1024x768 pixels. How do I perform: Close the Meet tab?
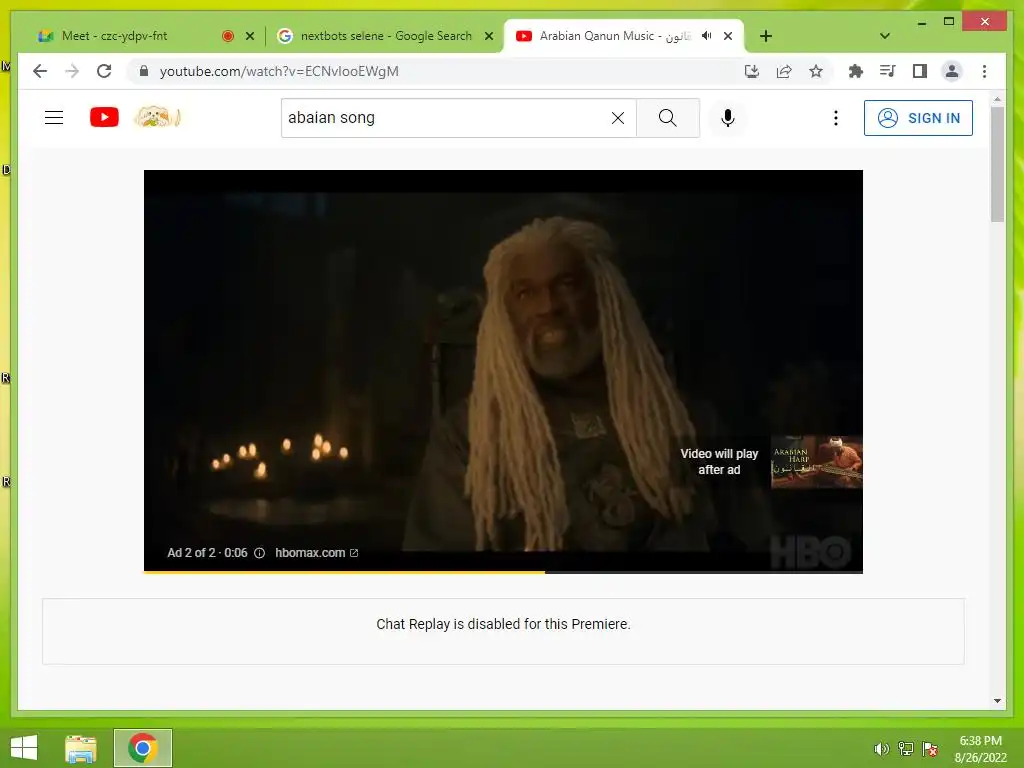coord(249,36)
